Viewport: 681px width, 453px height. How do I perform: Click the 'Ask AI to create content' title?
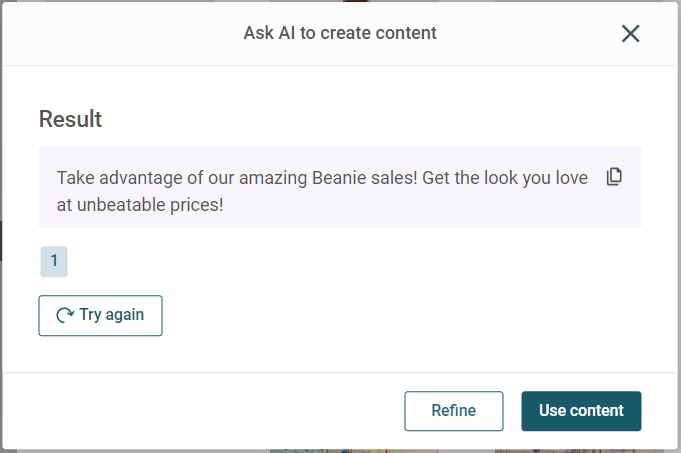click(x=340, y=33)
